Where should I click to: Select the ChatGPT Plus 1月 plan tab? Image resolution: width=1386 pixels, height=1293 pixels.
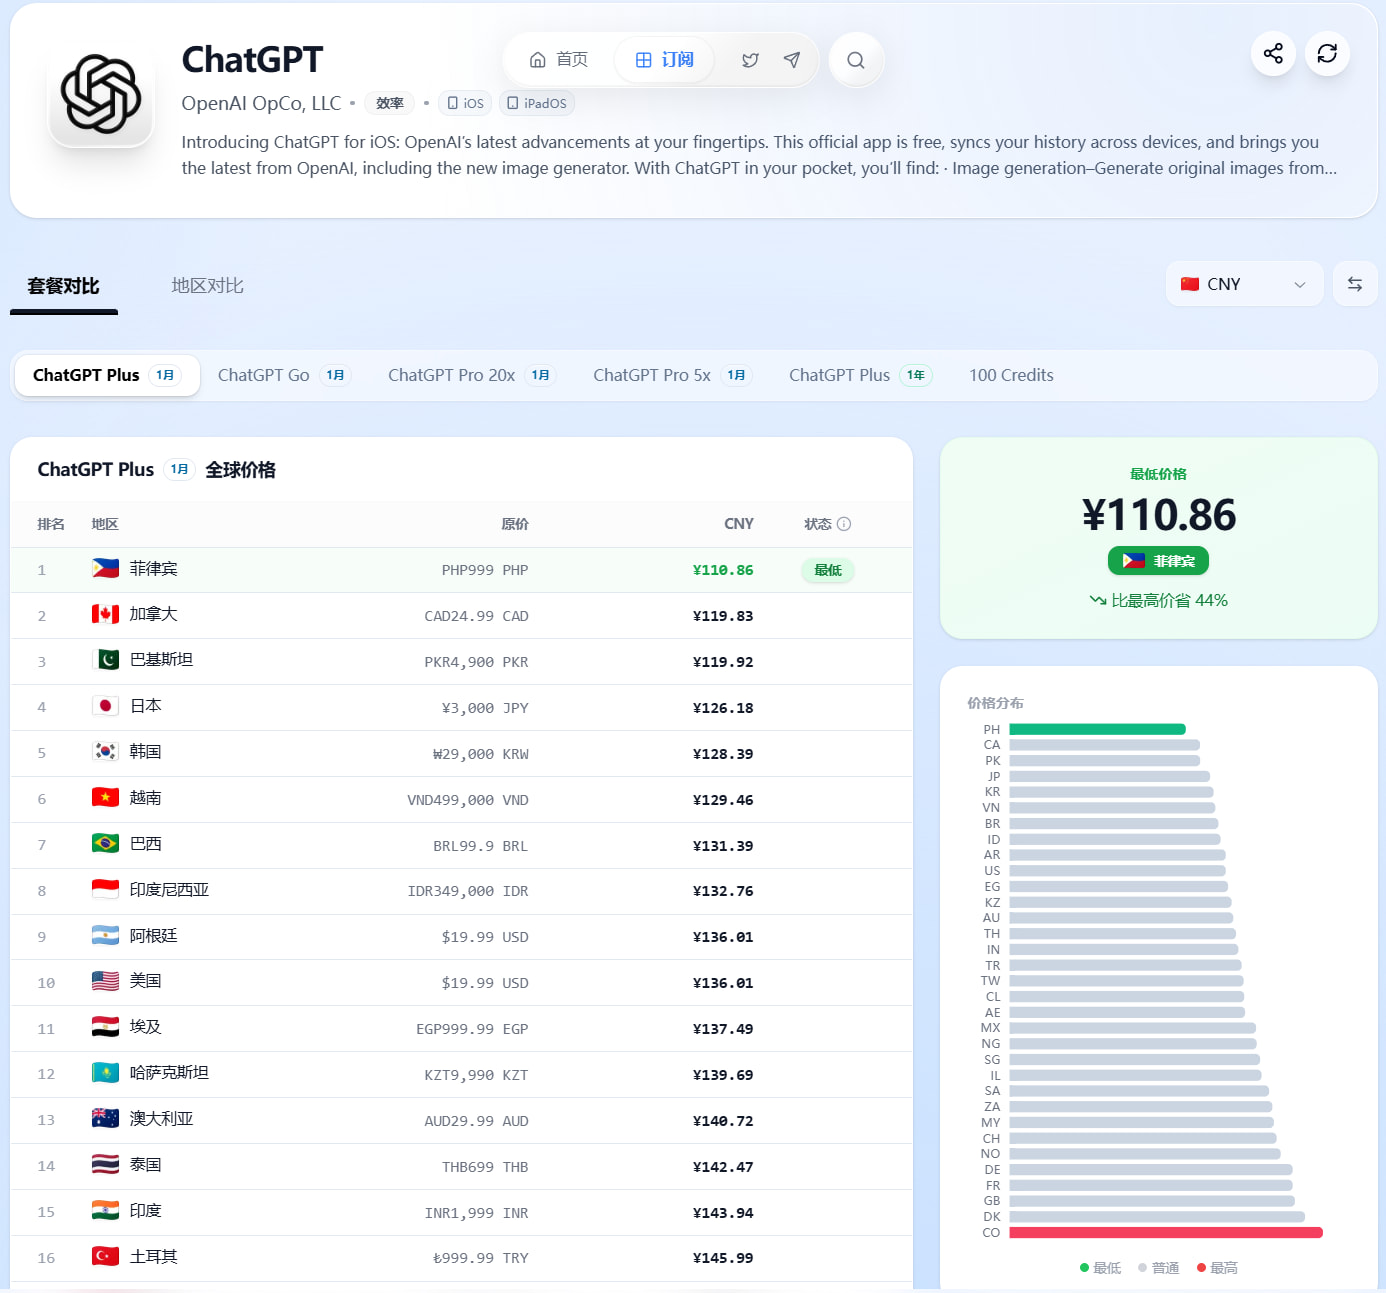[x=107, y=375]
